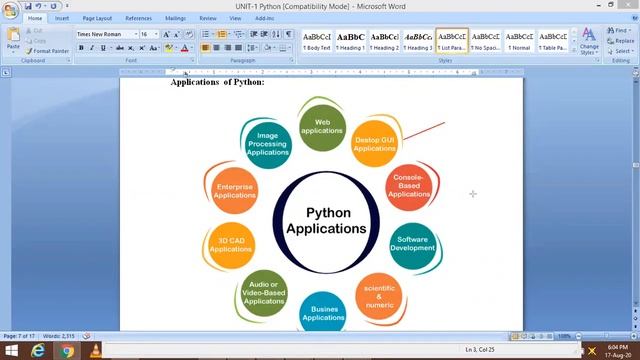Open the View tab
This screenshot has width=640, height=360.
point(235,18)
